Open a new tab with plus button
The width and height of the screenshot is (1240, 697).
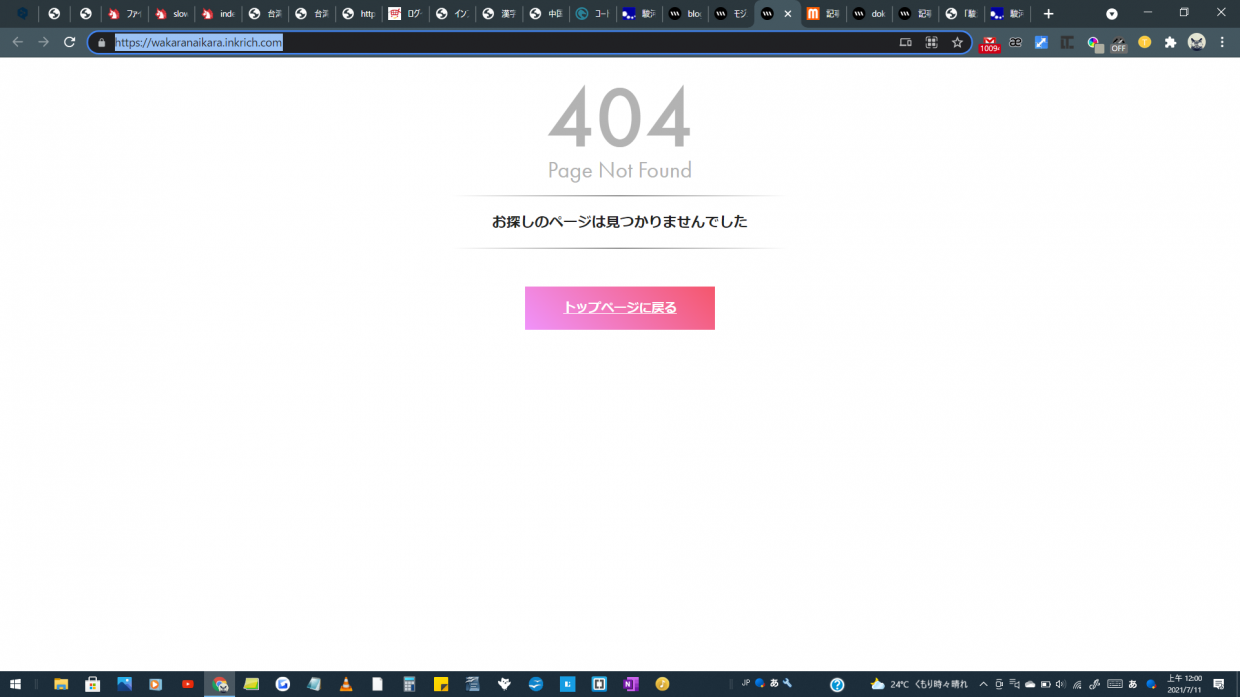(1048, 14)
